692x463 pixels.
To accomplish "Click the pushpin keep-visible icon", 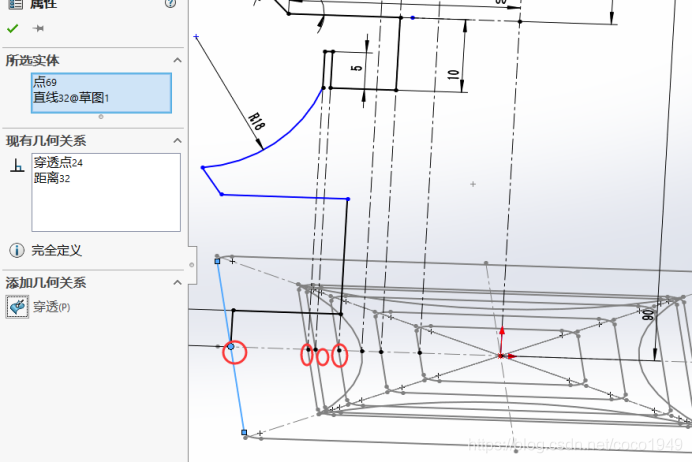I will coord(38,29).
